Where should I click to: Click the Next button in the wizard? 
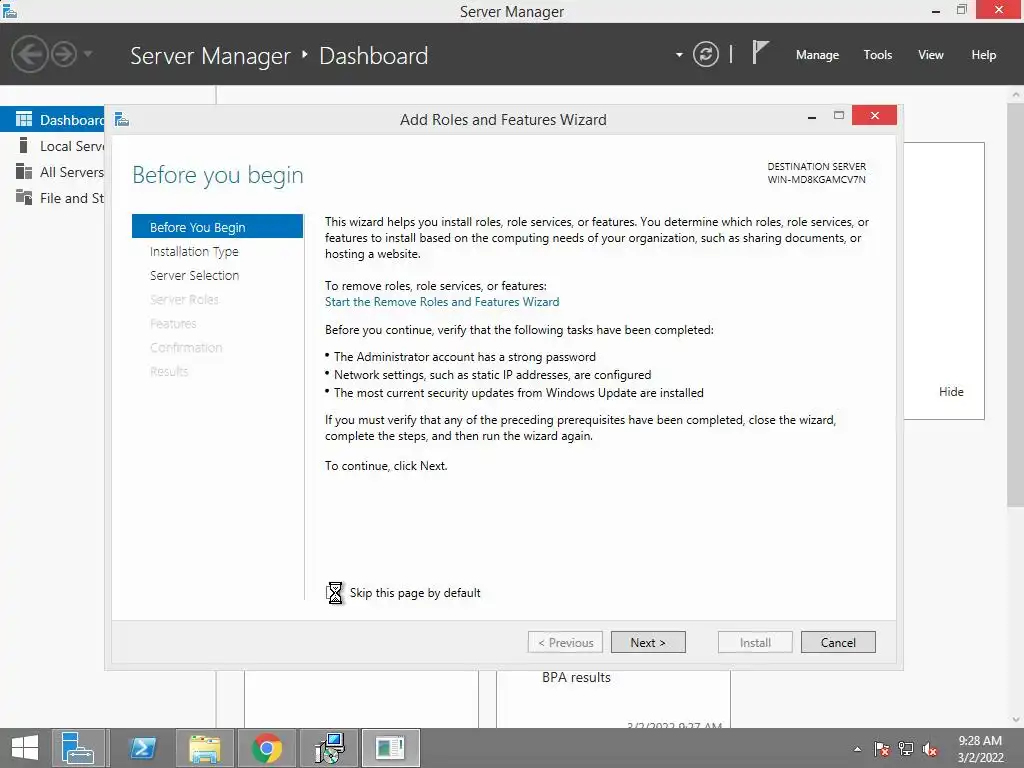(648, 643)
